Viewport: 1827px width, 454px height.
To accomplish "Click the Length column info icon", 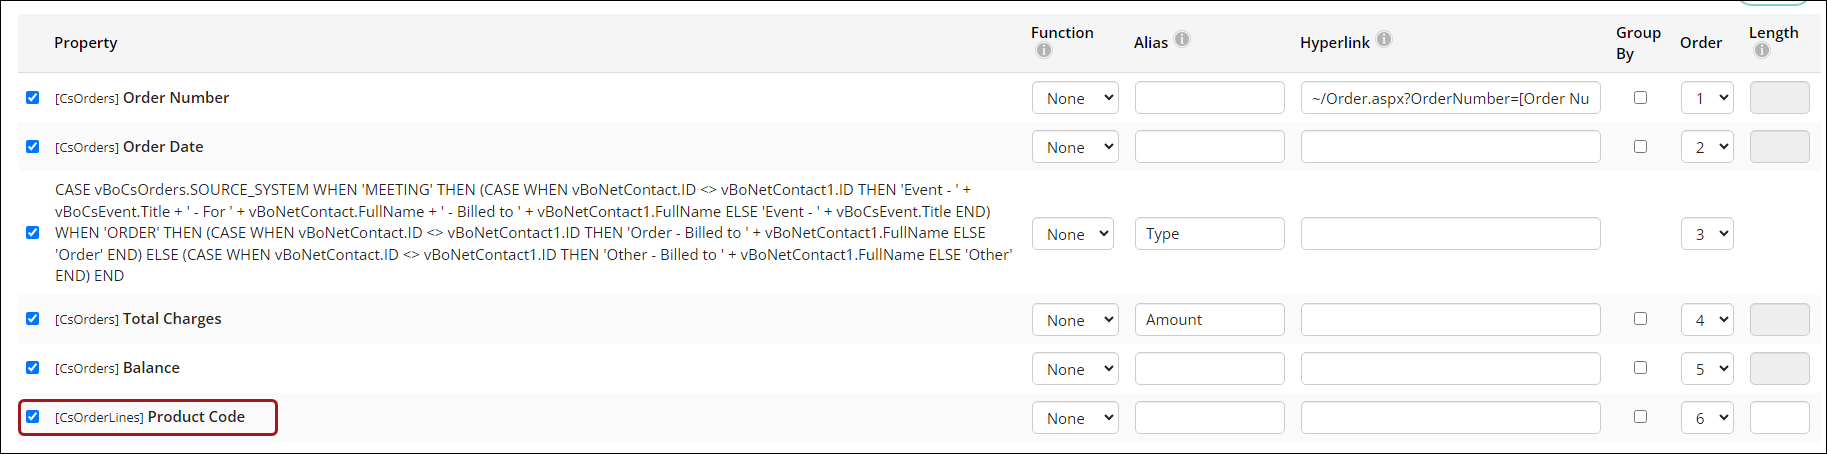I will [x=1762, y=50].
